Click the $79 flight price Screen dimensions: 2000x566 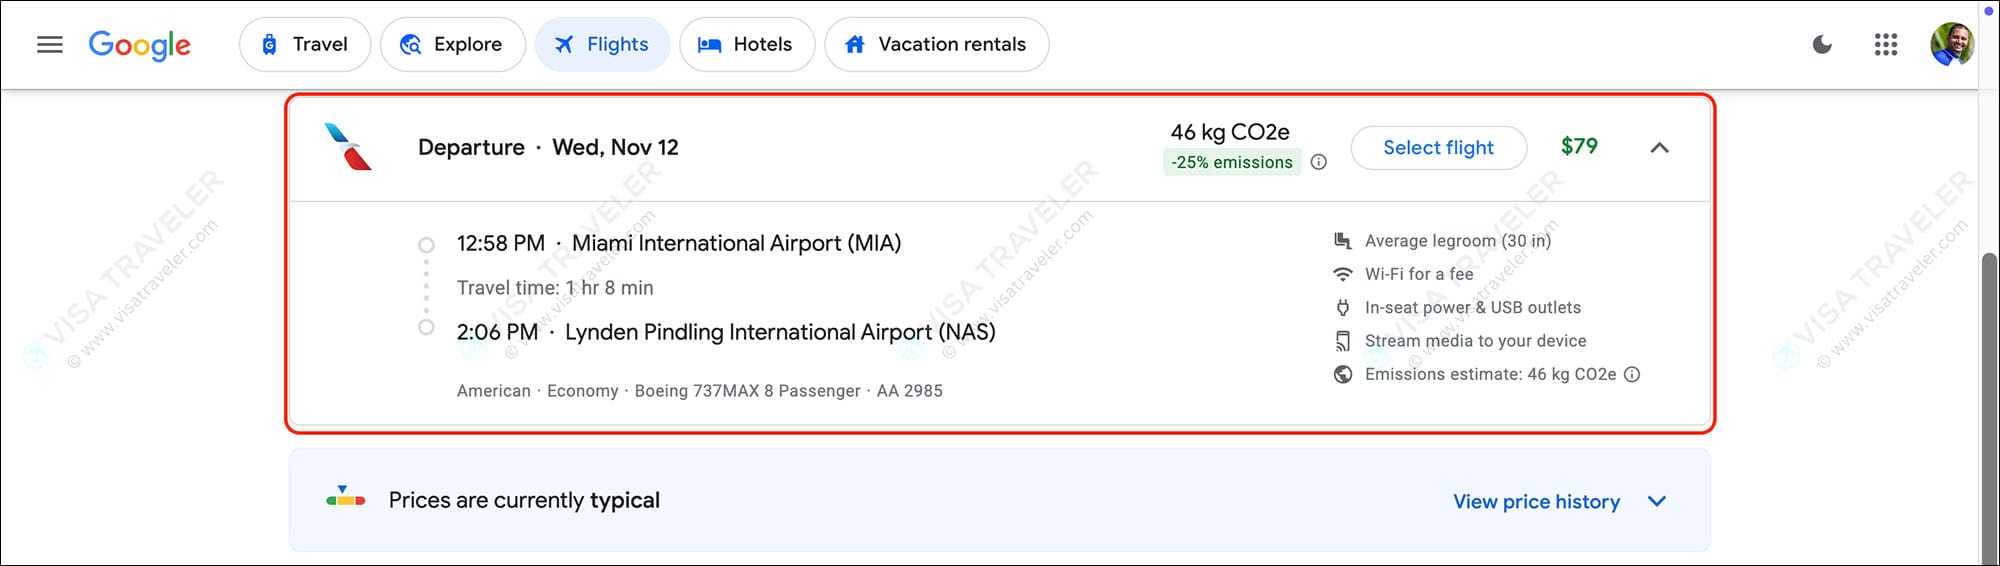pyautogui.click(x=1579, y=146)
